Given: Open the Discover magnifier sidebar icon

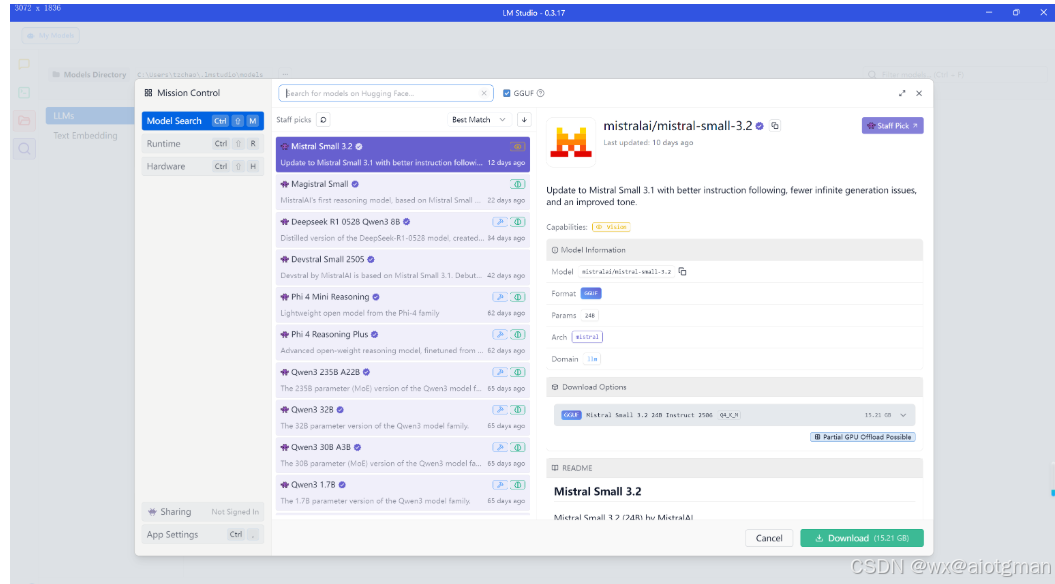Looking at the screenshot, I should click(x=24, y=149).
